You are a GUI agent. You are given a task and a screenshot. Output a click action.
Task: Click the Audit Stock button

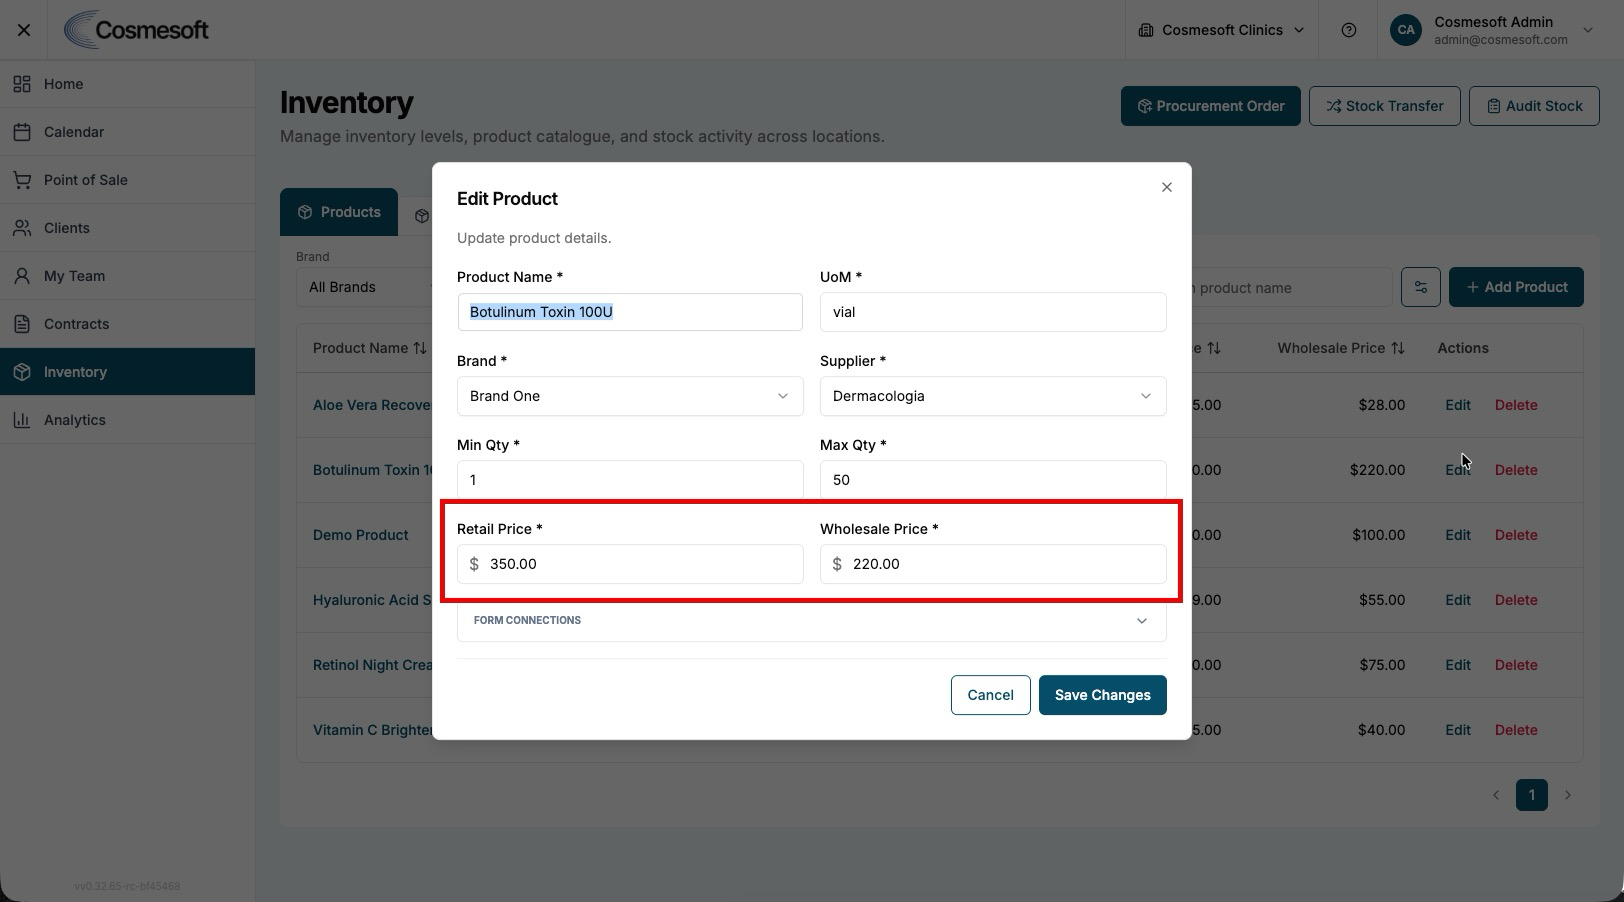point(1534,106)
